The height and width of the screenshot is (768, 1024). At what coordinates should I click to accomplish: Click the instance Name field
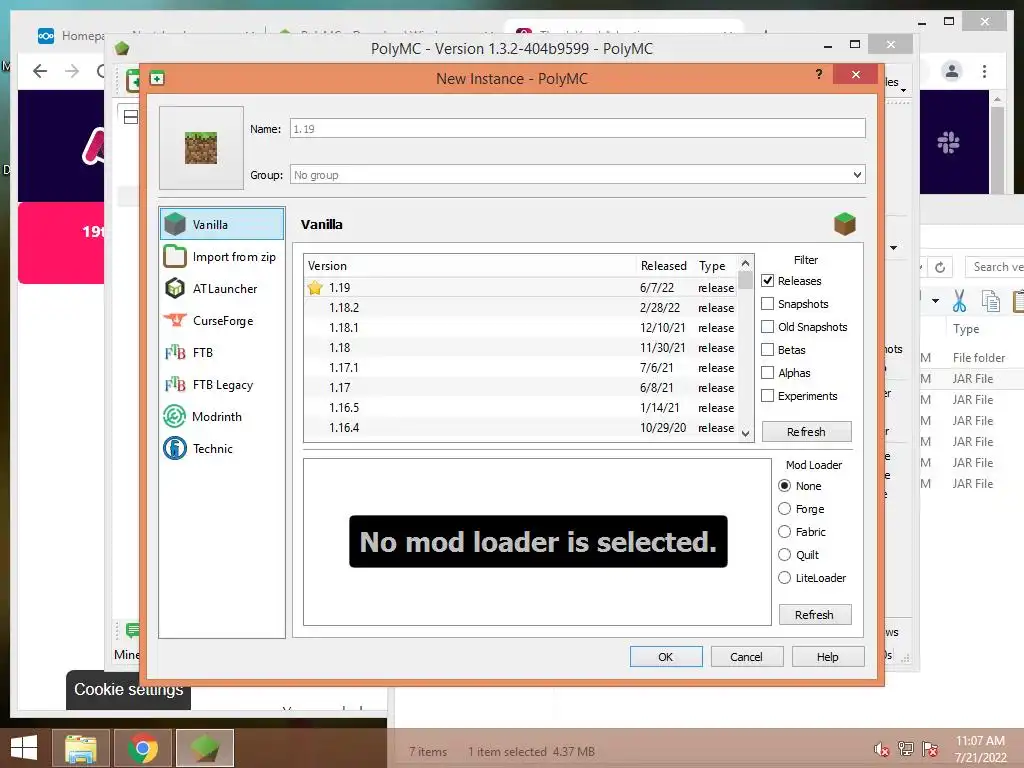[578, 129]
